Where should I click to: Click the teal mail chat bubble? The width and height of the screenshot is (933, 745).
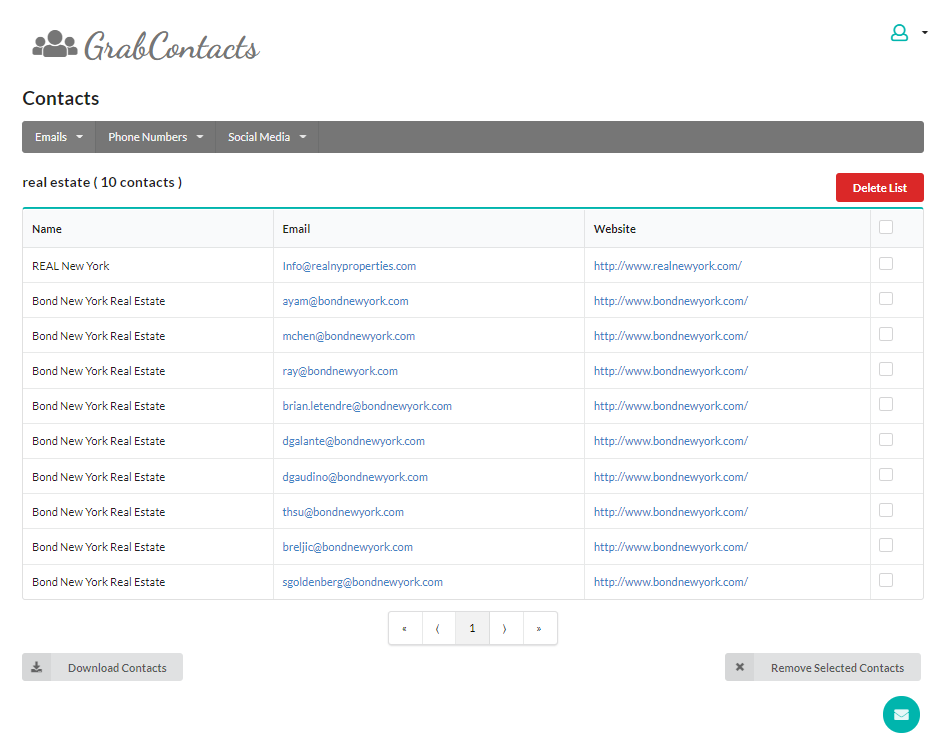[x=901, y=714]
